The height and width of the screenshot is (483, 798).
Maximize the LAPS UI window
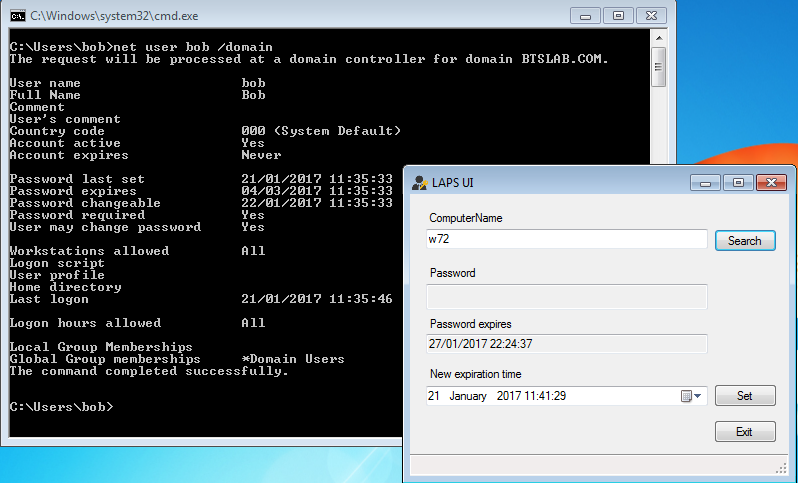pyautogui.click(x=738, y=183)
